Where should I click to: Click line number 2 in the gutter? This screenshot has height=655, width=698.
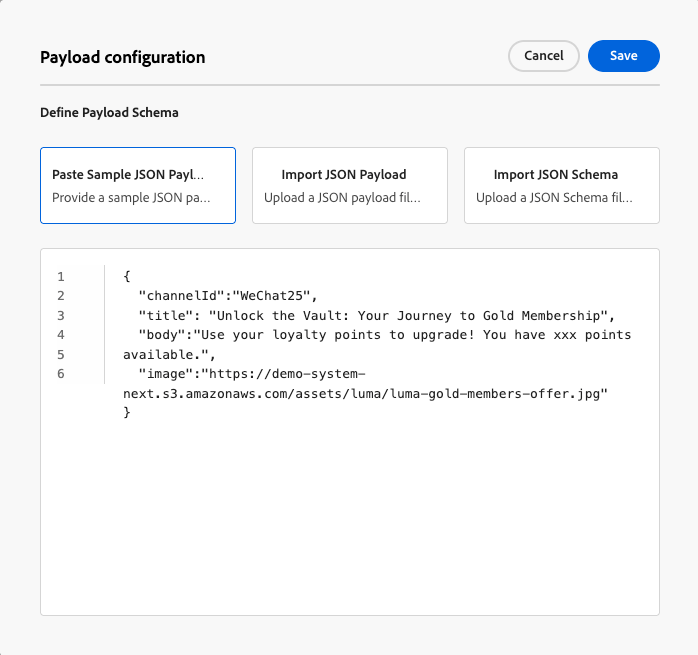pos(61,296)
